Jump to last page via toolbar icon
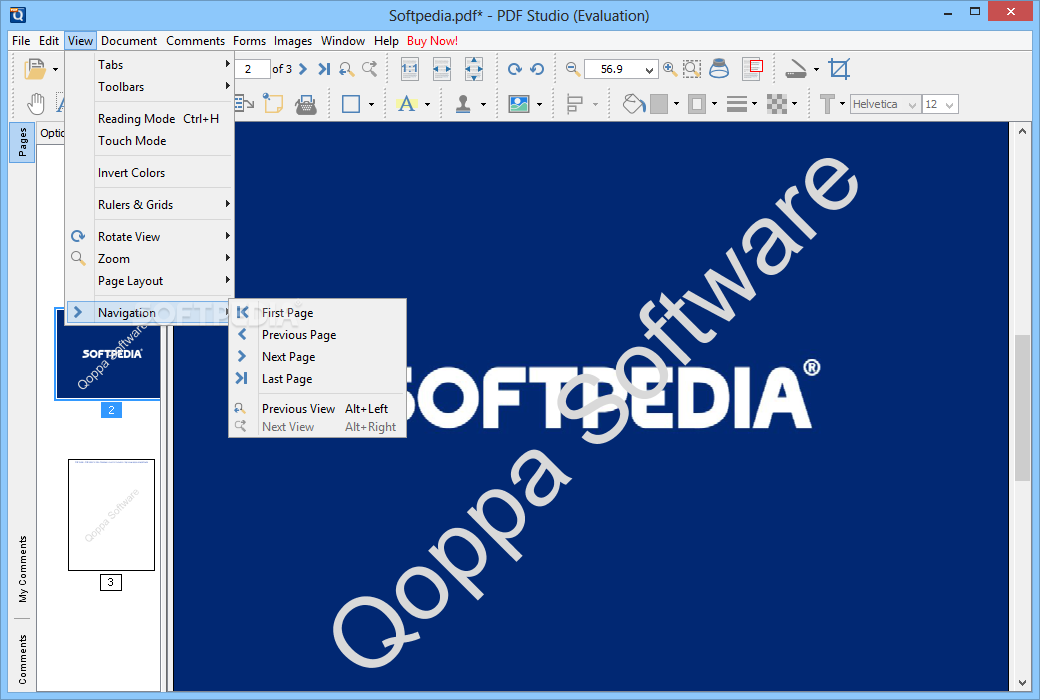Screen dimensions: 1040x700 point(324,69)
